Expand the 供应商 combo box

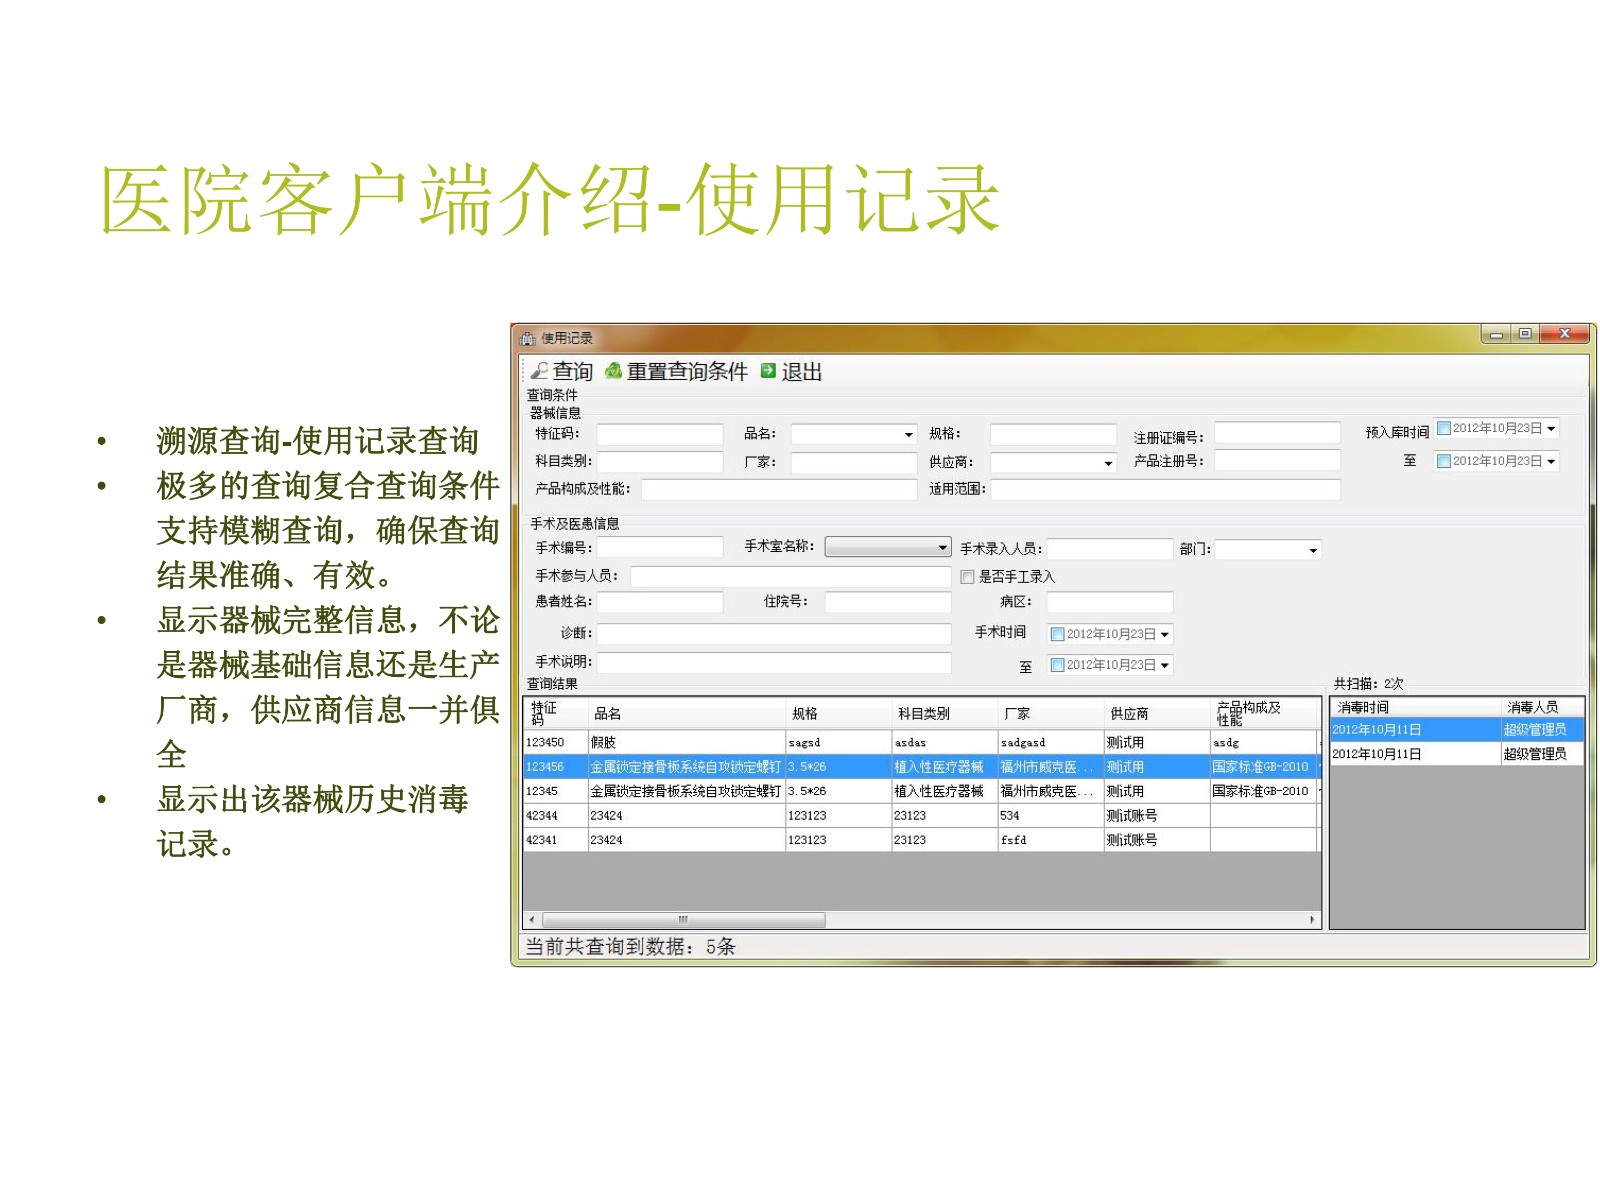point(1107,463)
